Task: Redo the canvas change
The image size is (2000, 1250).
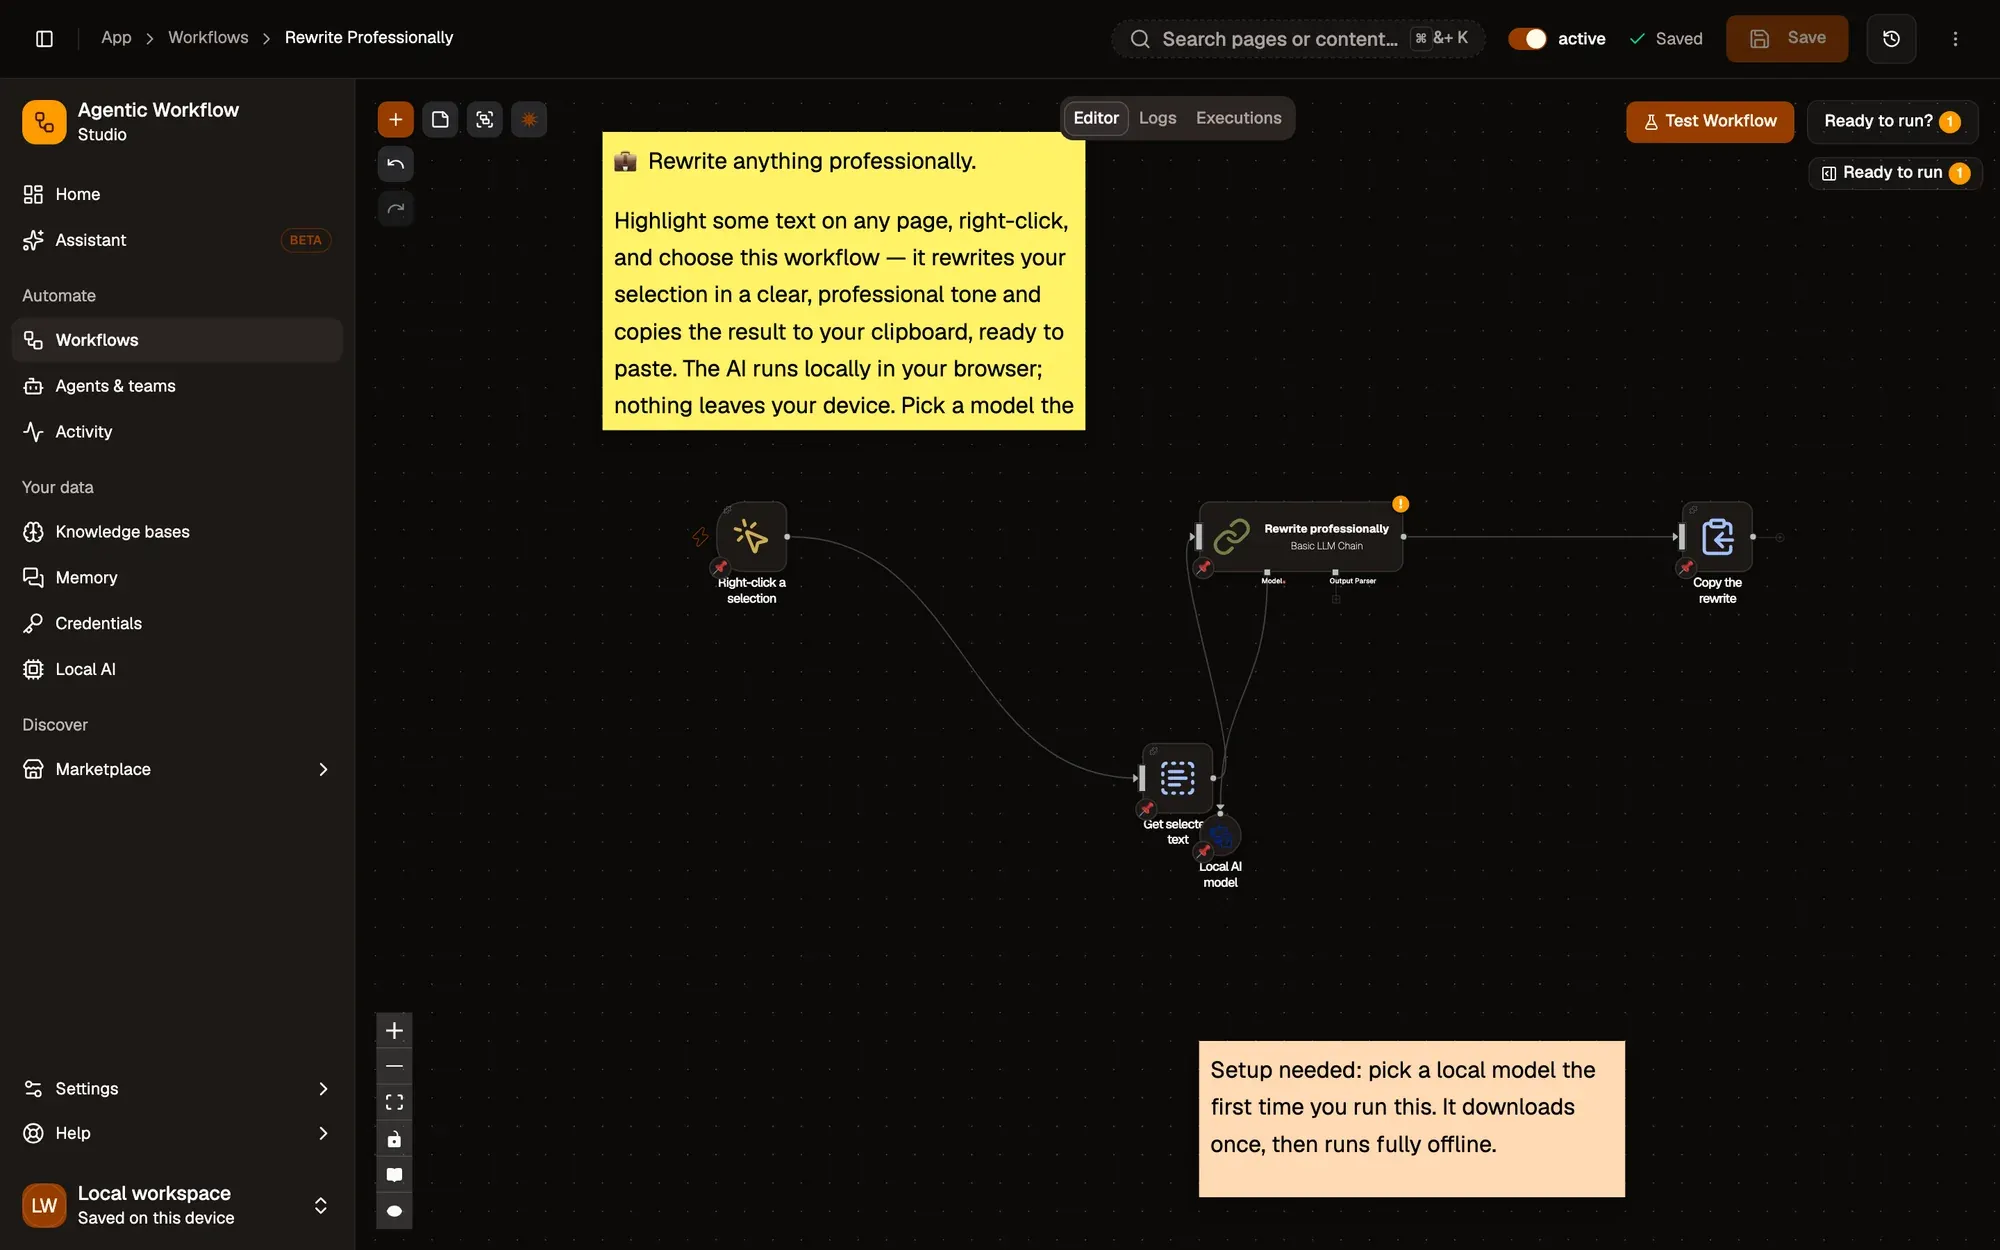Action: point(395,209)
